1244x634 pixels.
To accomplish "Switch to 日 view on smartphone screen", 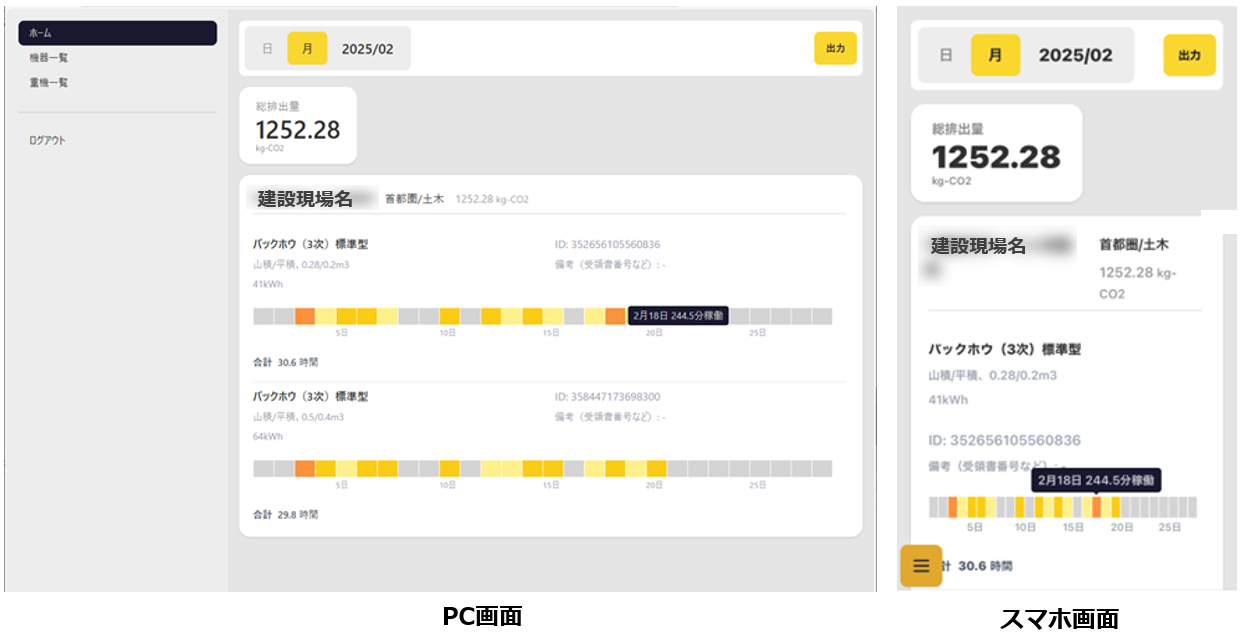I will point(945,55).
